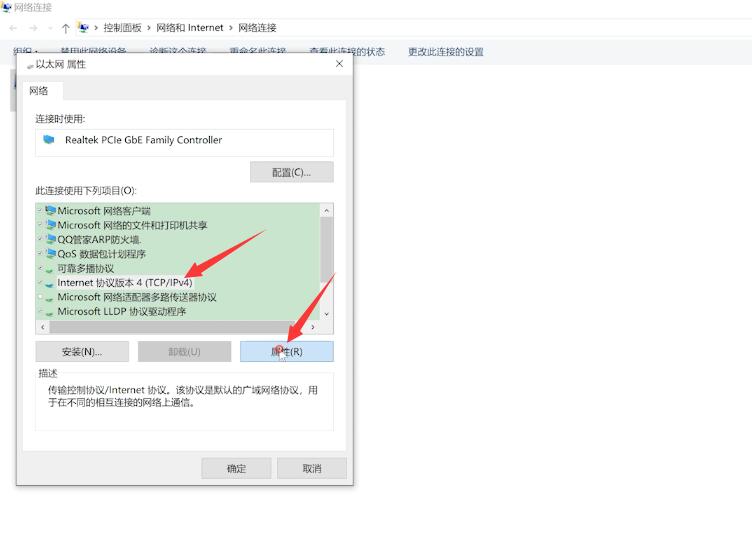Select the Microsoft 网络客户端 list item
The width and height of the screenshot is (752, 551).
pos(104,211)
